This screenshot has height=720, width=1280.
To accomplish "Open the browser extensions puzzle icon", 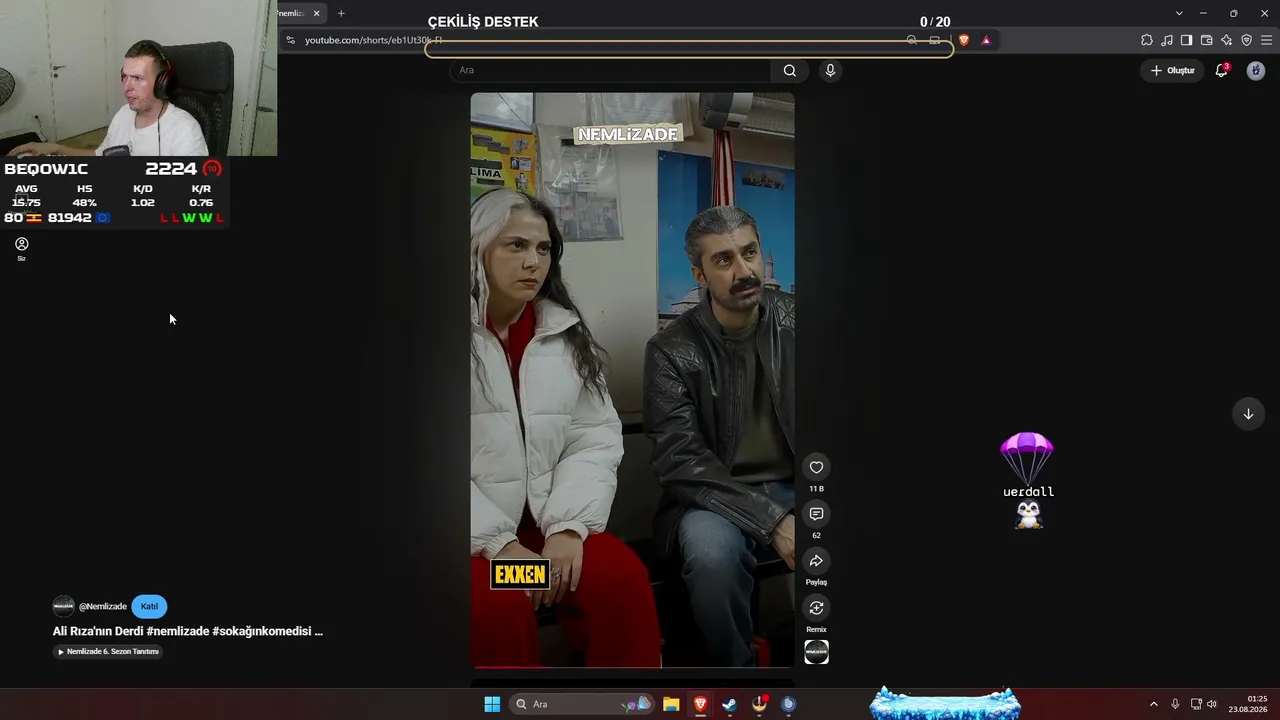I will pos(1147,40).
